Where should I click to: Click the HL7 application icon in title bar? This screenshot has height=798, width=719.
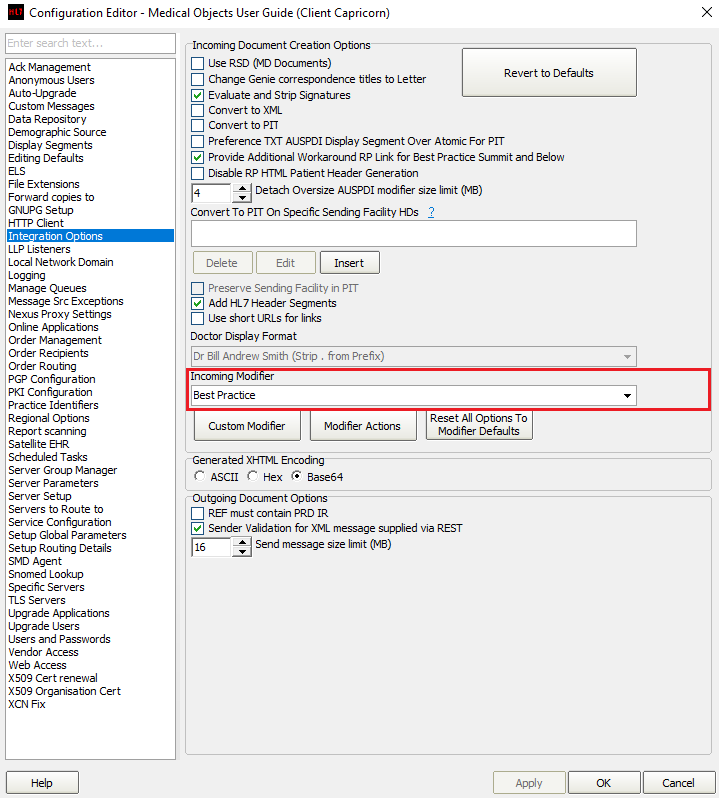(x=16, y=12)
